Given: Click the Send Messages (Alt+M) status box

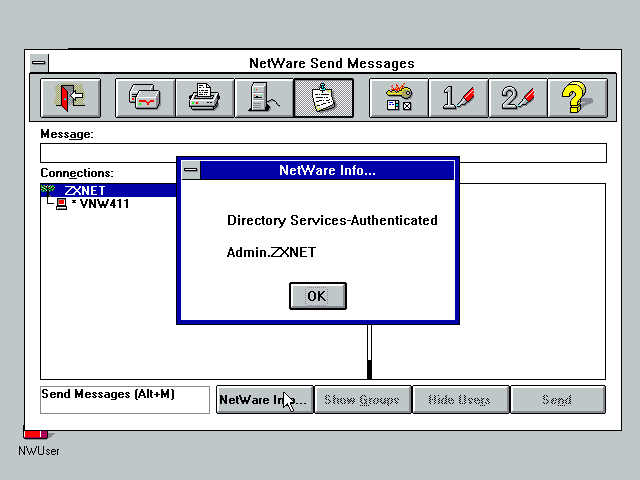Looking at the screenshot, I should click(x=125, y=400).
